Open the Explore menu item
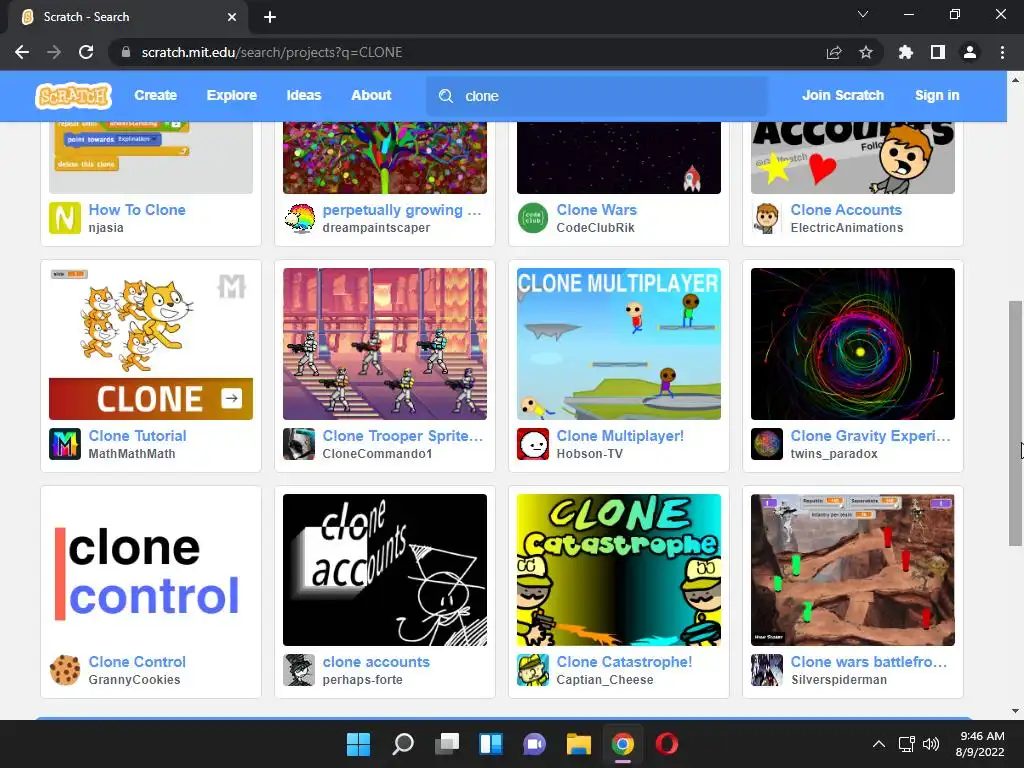This screenshot has width=1024, height=768. coord(232,95)
